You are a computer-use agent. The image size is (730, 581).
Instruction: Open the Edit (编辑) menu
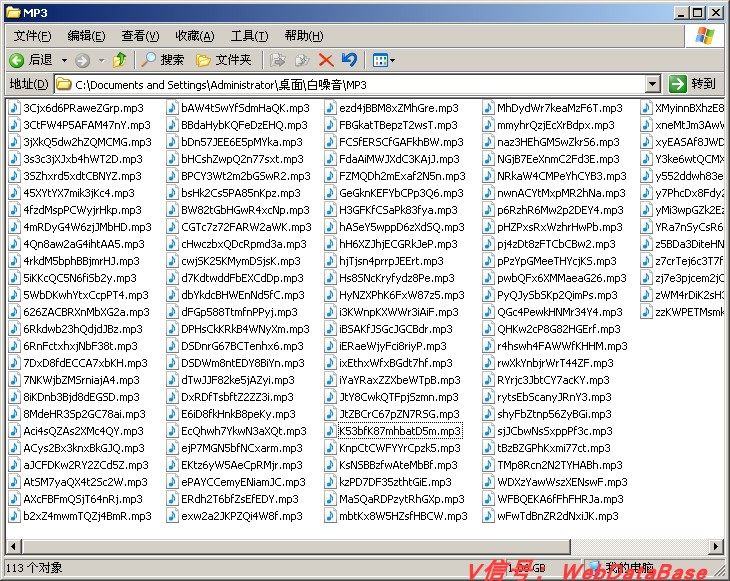tap(86, 36)
